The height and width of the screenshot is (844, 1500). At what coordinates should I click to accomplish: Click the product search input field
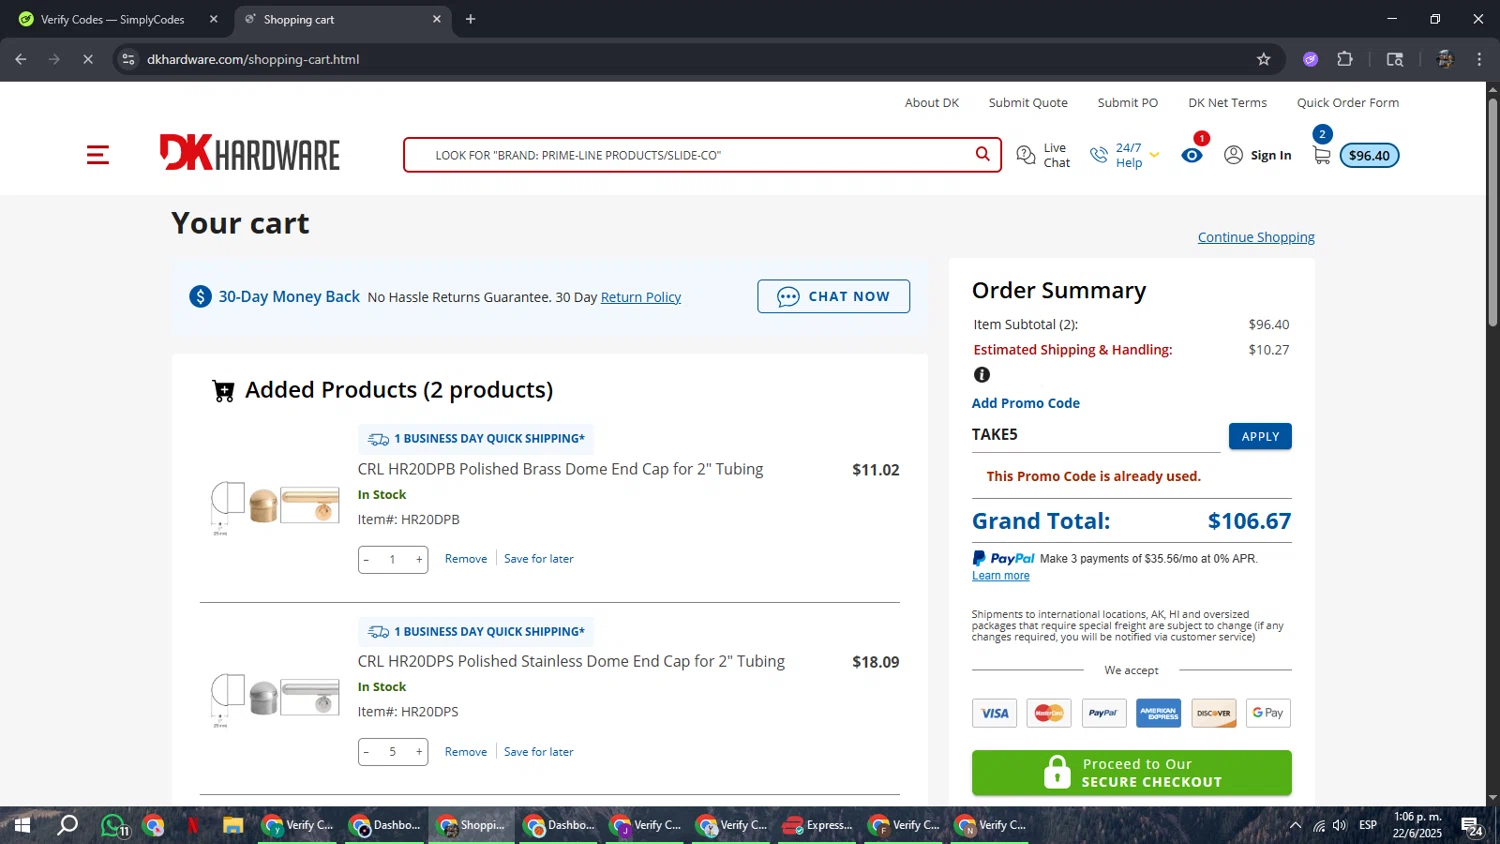[690, 155]
